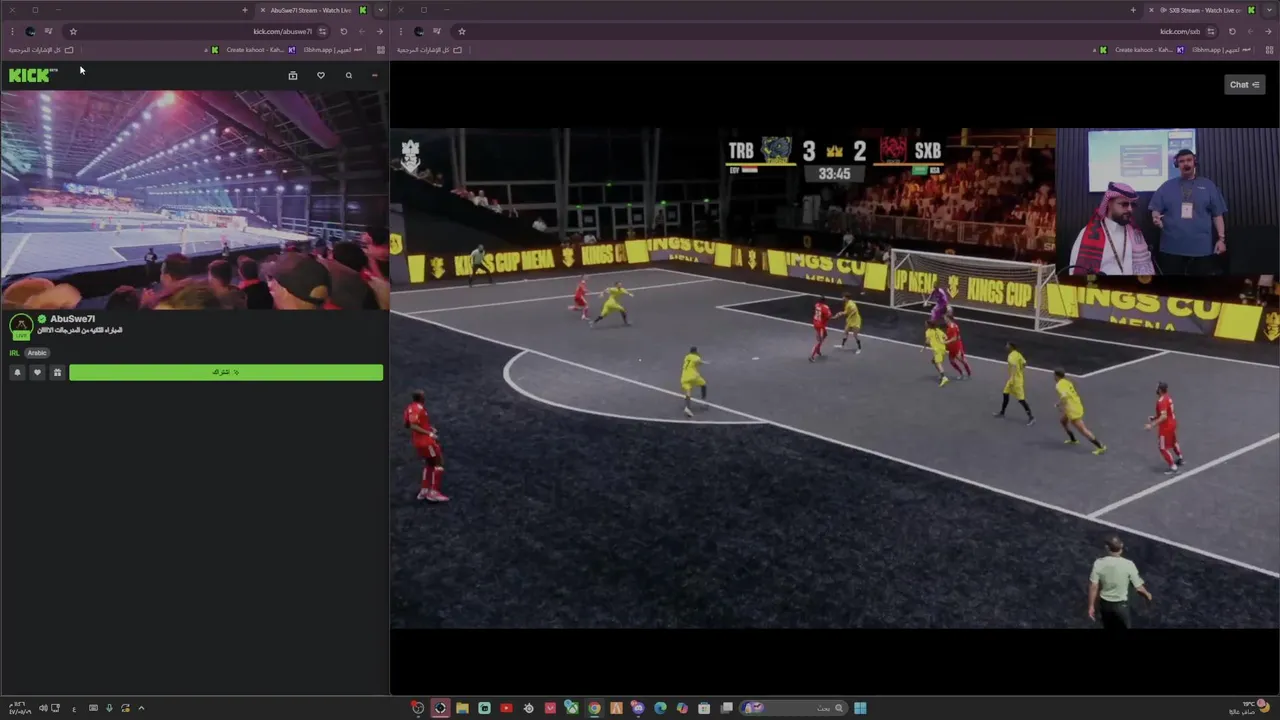The image size is (1280, 720).
Task: Open profile avatar in SXB browser toolbar
Action: click(x=418, y=31)
